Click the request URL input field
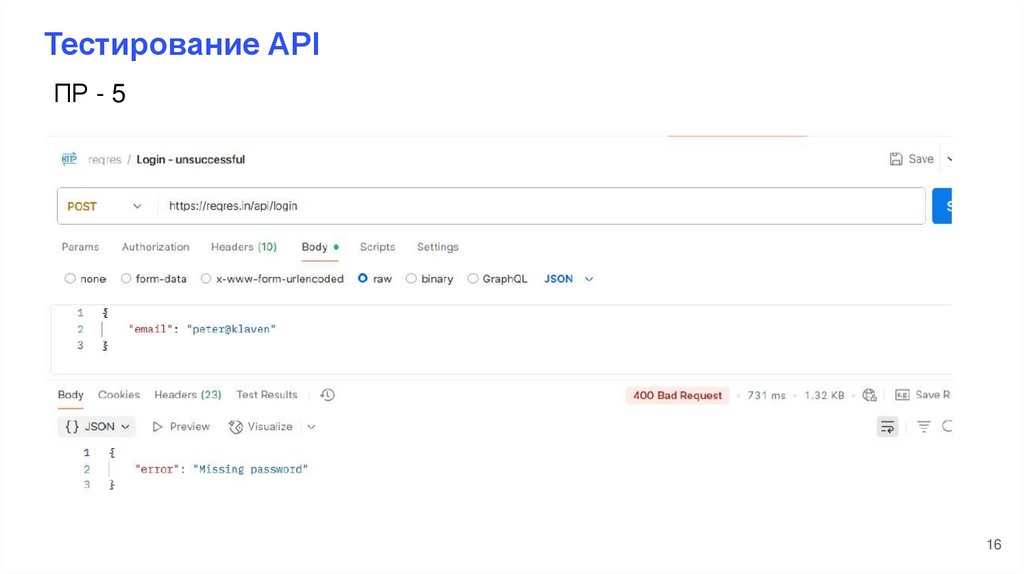1024x574 pixels. [540, 206]
